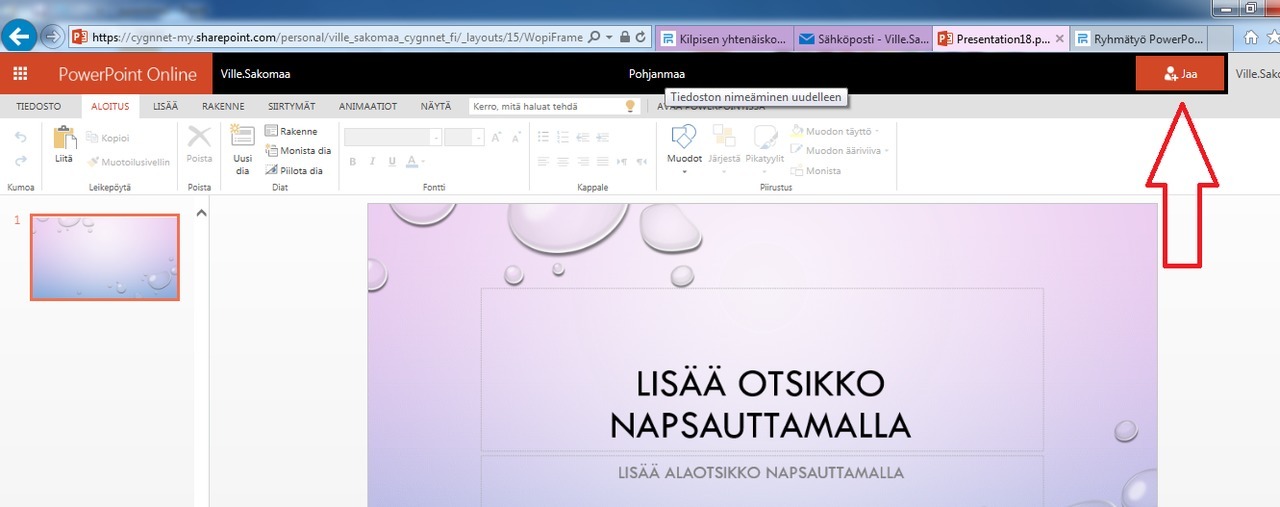1280x507 pixels.
Task: Add a new slide with Uusi dia
Action: point(242,150)
